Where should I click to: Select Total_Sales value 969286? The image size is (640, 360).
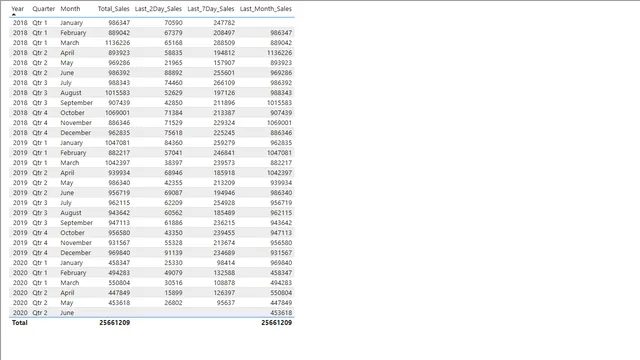click(119, 63)
